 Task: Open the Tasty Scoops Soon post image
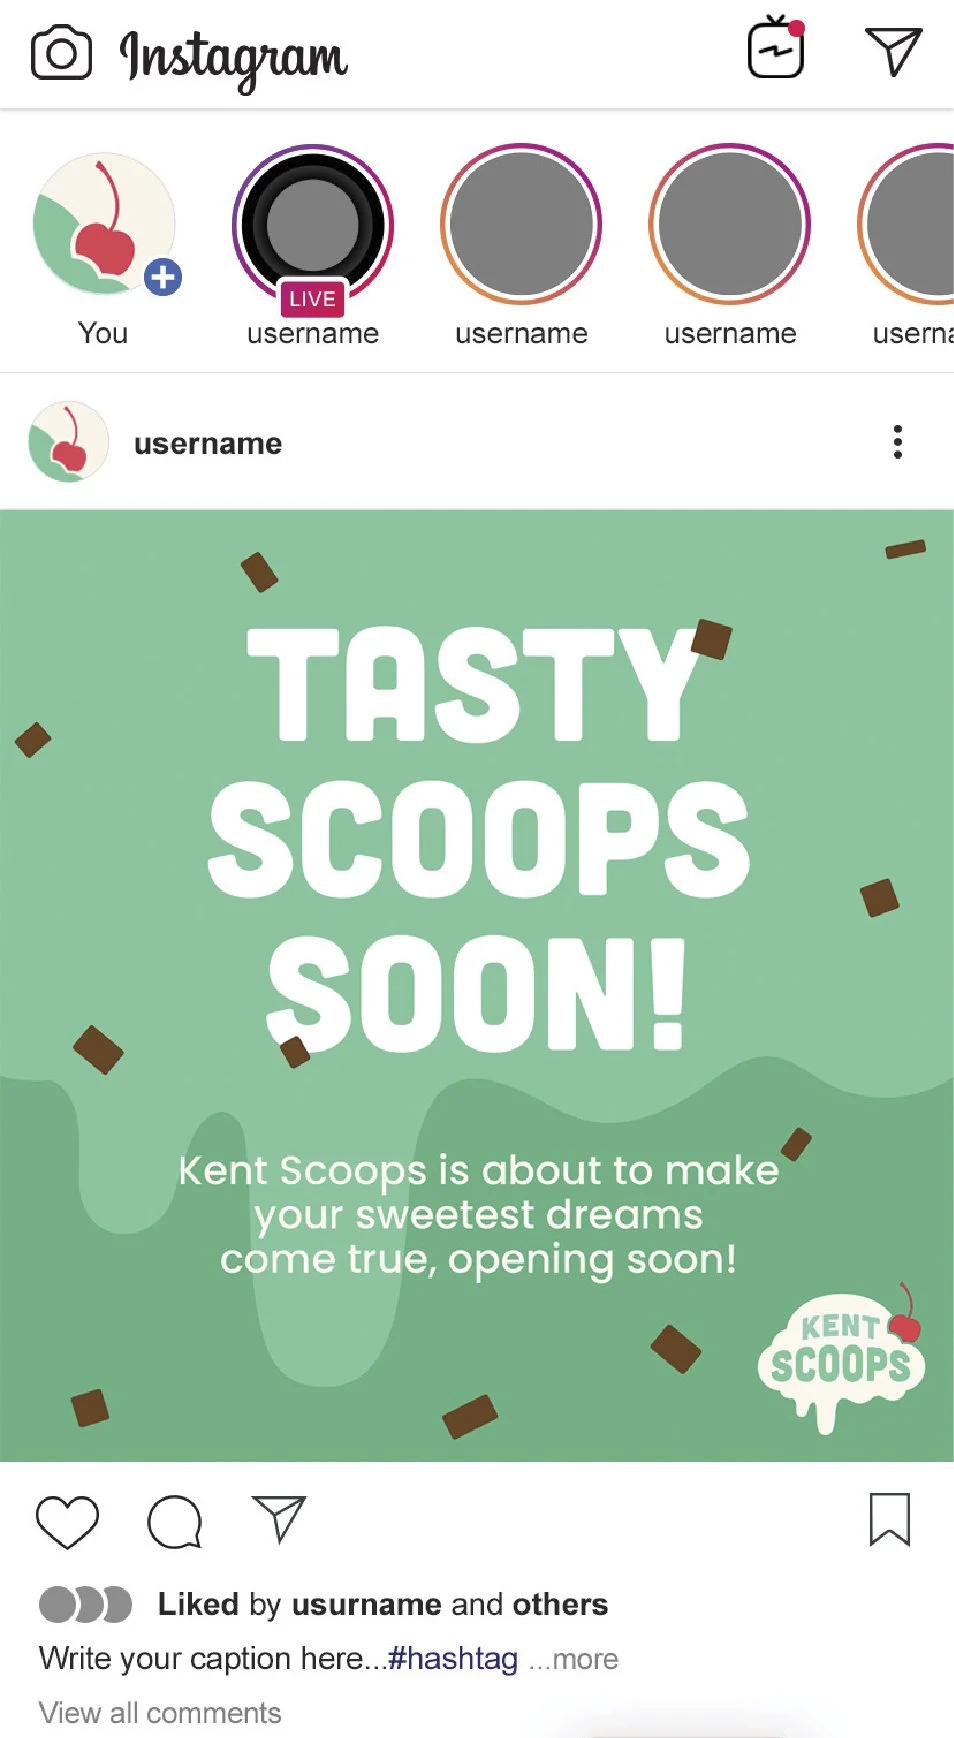pos(477,986)
